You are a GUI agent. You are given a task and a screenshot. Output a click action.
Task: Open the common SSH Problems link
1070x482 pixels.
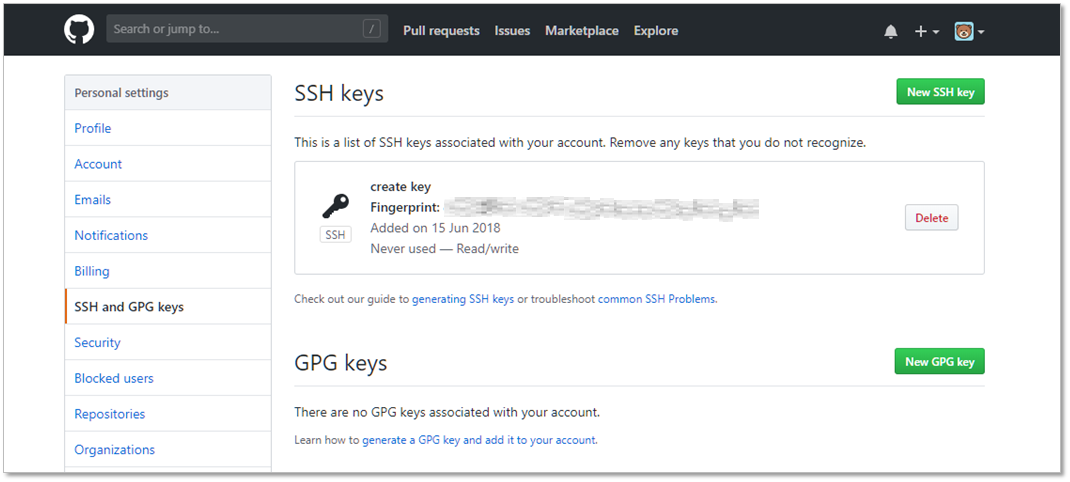click(656, 299)
